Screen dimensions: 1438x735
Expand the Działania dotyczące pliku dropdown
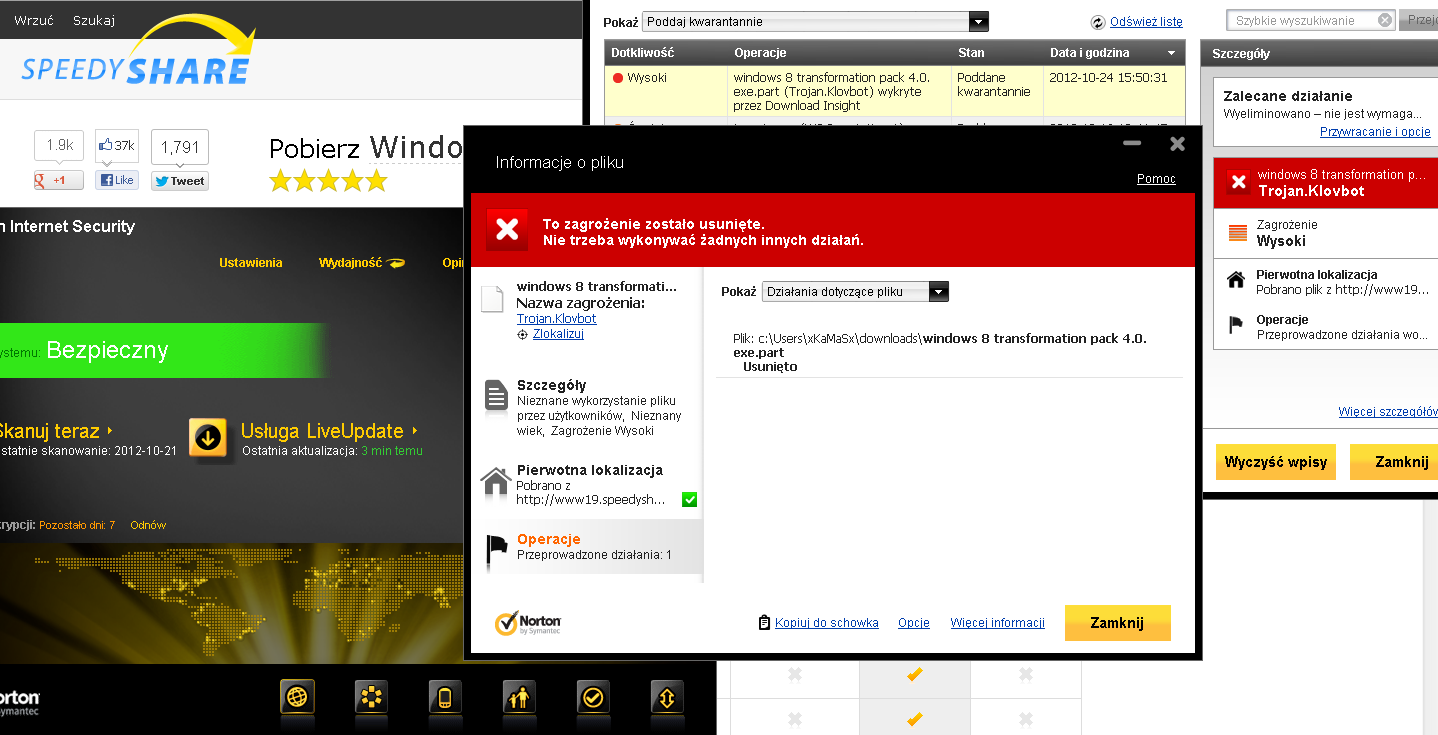(x=855, y=292)
